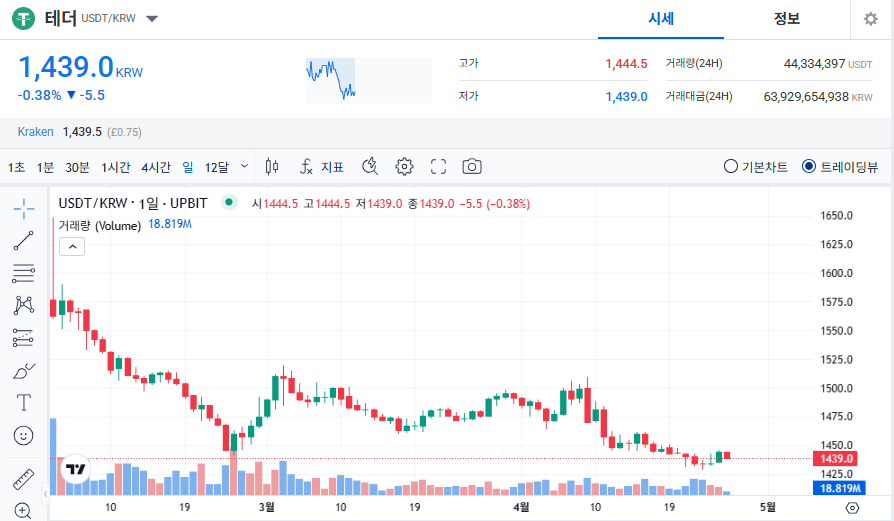Click the 고가 value 1,444.5
Viewport: 894px width, 521px height.
626,63
